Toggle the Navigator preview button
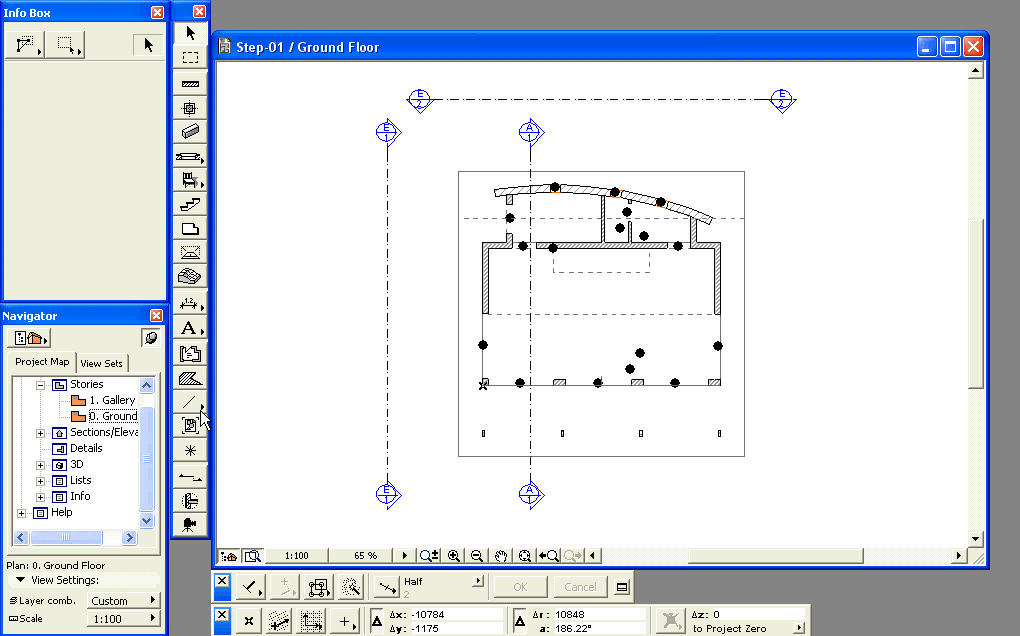The image size is (1020, 636). point(150,338)
